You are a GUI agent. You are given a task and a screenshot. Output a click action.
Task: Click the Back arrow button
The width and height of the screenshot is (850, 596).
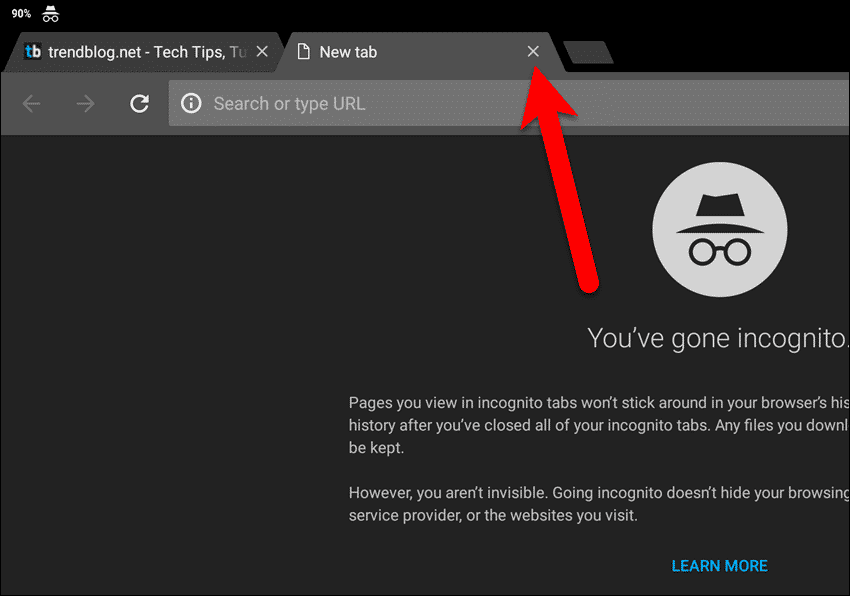coord(32,104)
